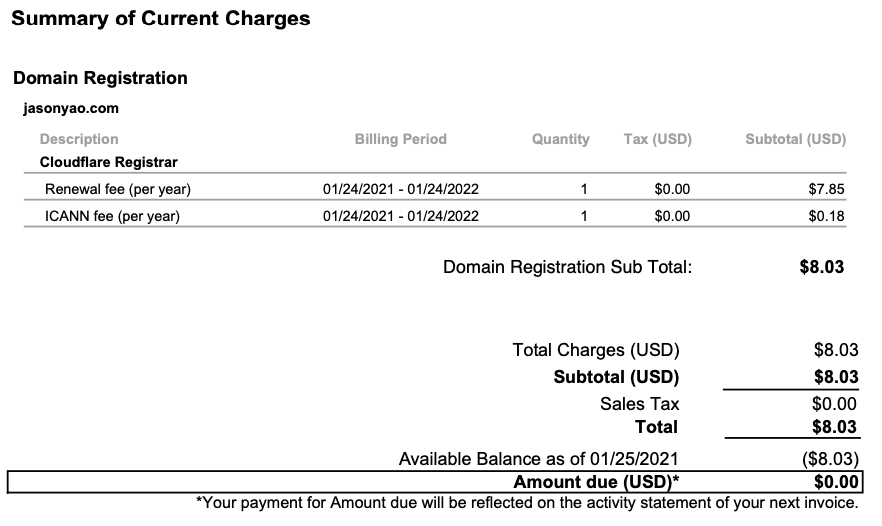
Task: Click the Sales Tax $0.00 amount
Action: pos(834,404)
